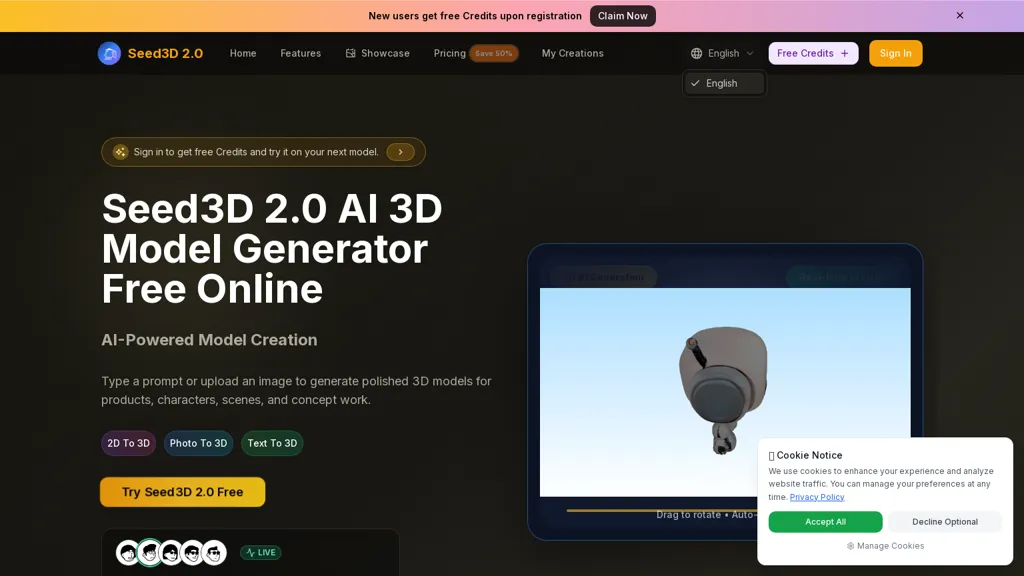Click the globe language icon

[x=696, y=54]
